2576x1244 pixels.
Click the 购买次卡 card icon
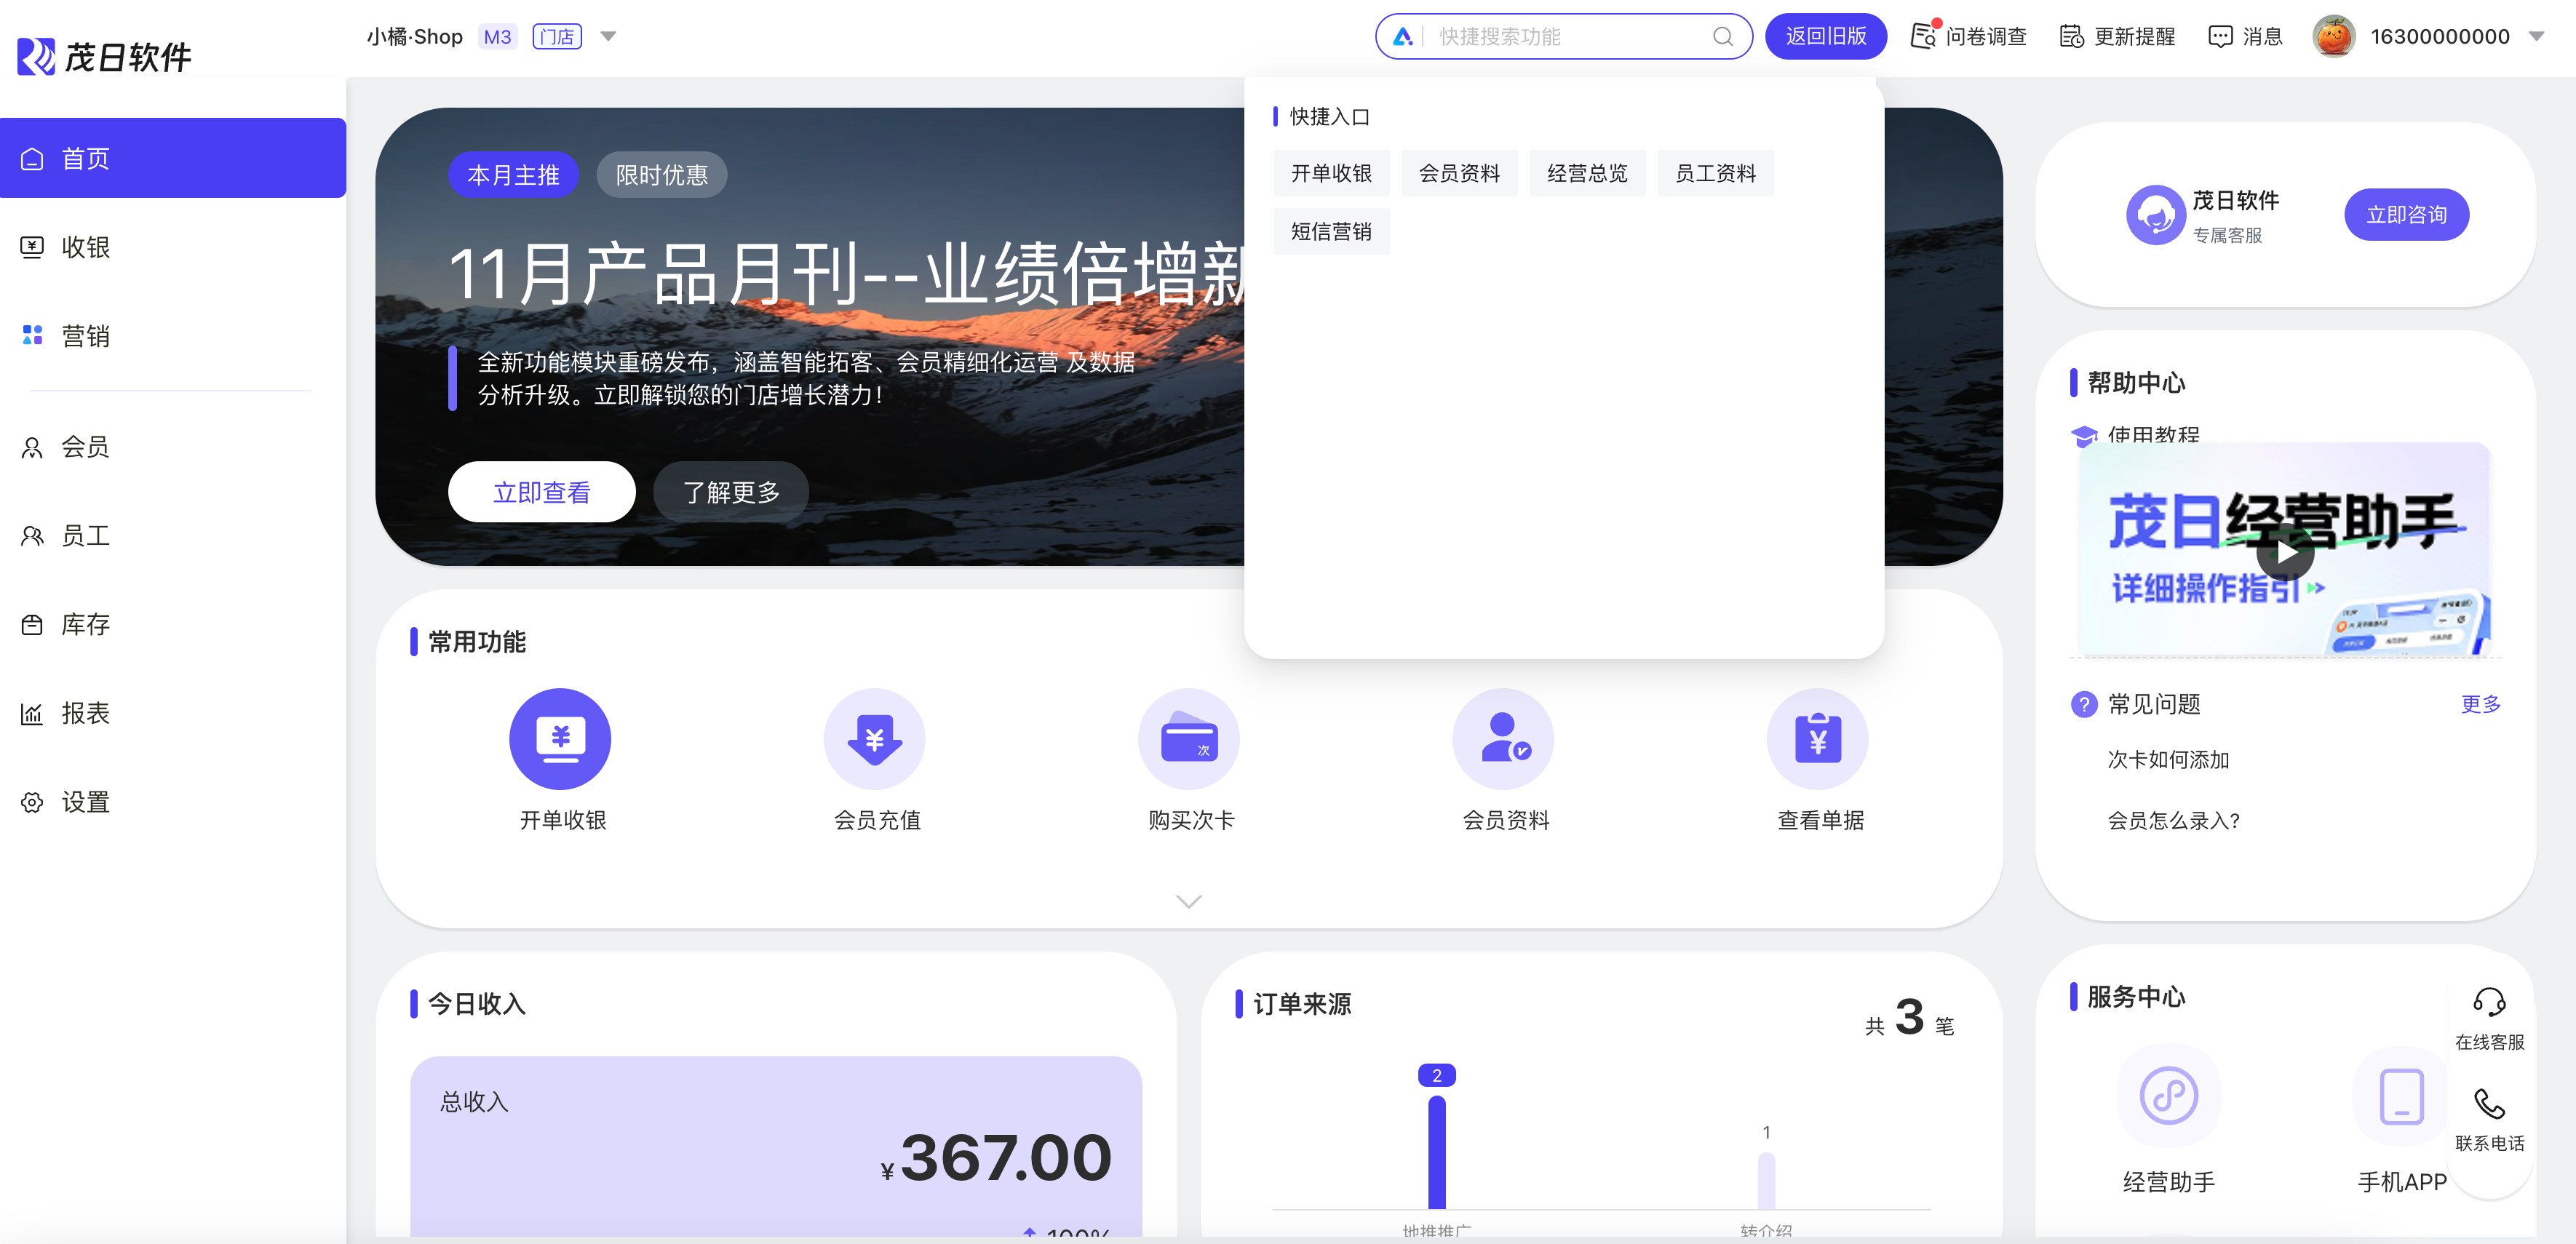coord(1188,739)
